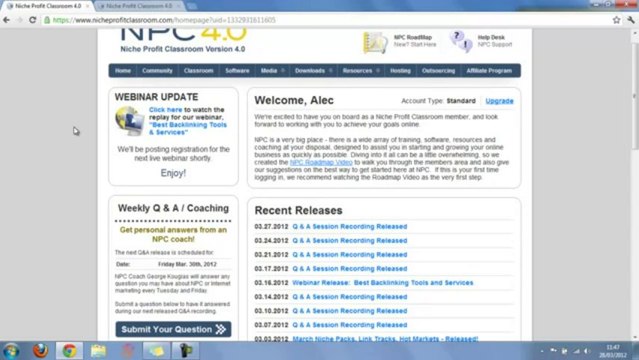Expand the Media dropdown menu

[x=272, y=71]
